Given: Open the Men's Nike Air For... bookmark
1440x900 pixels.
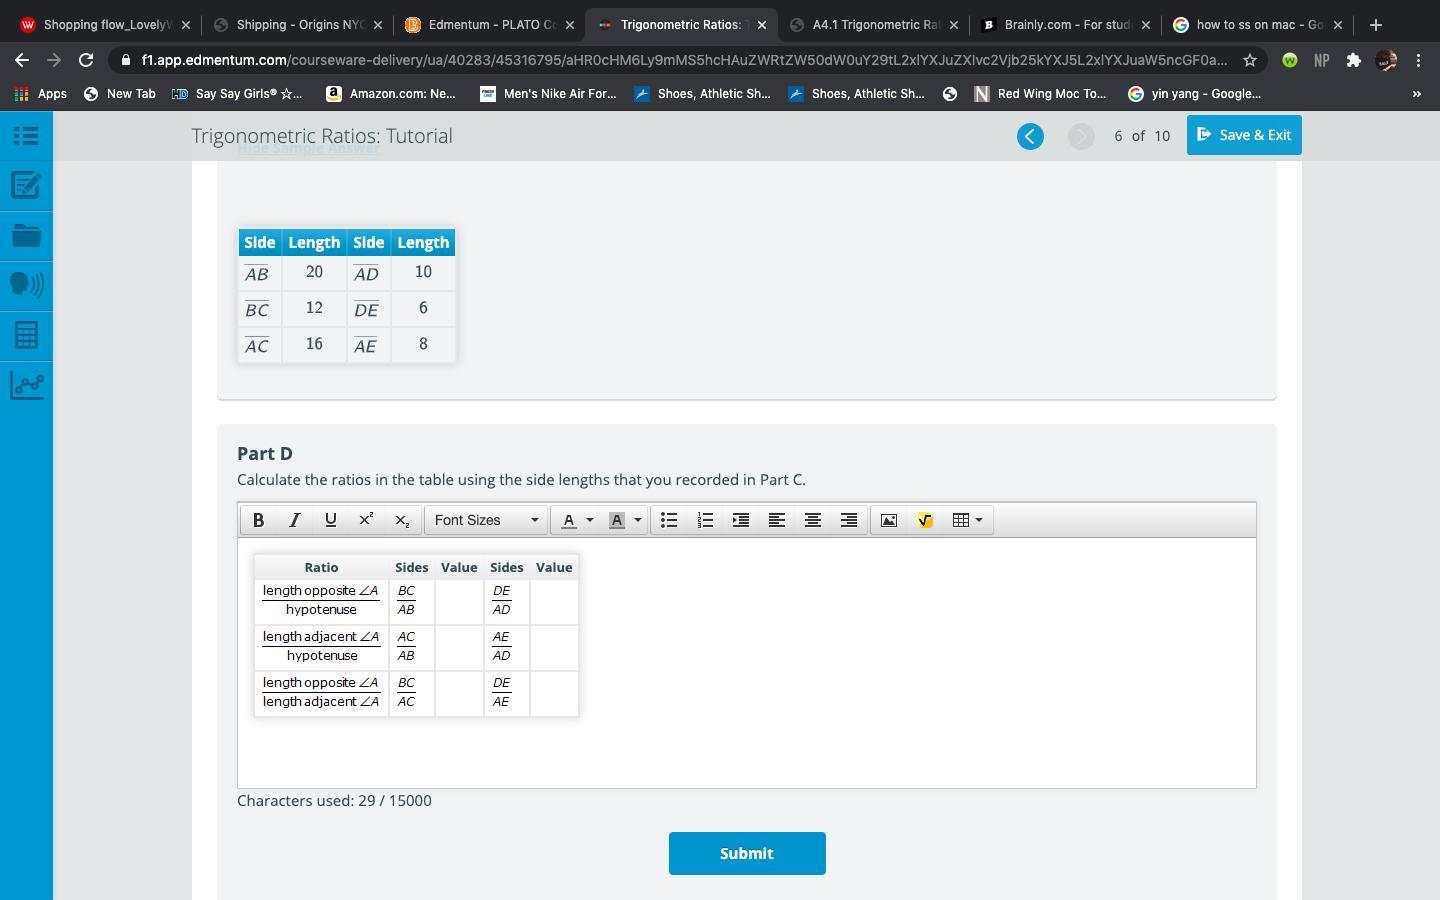Looking at the screenshot, I should 547,94.
